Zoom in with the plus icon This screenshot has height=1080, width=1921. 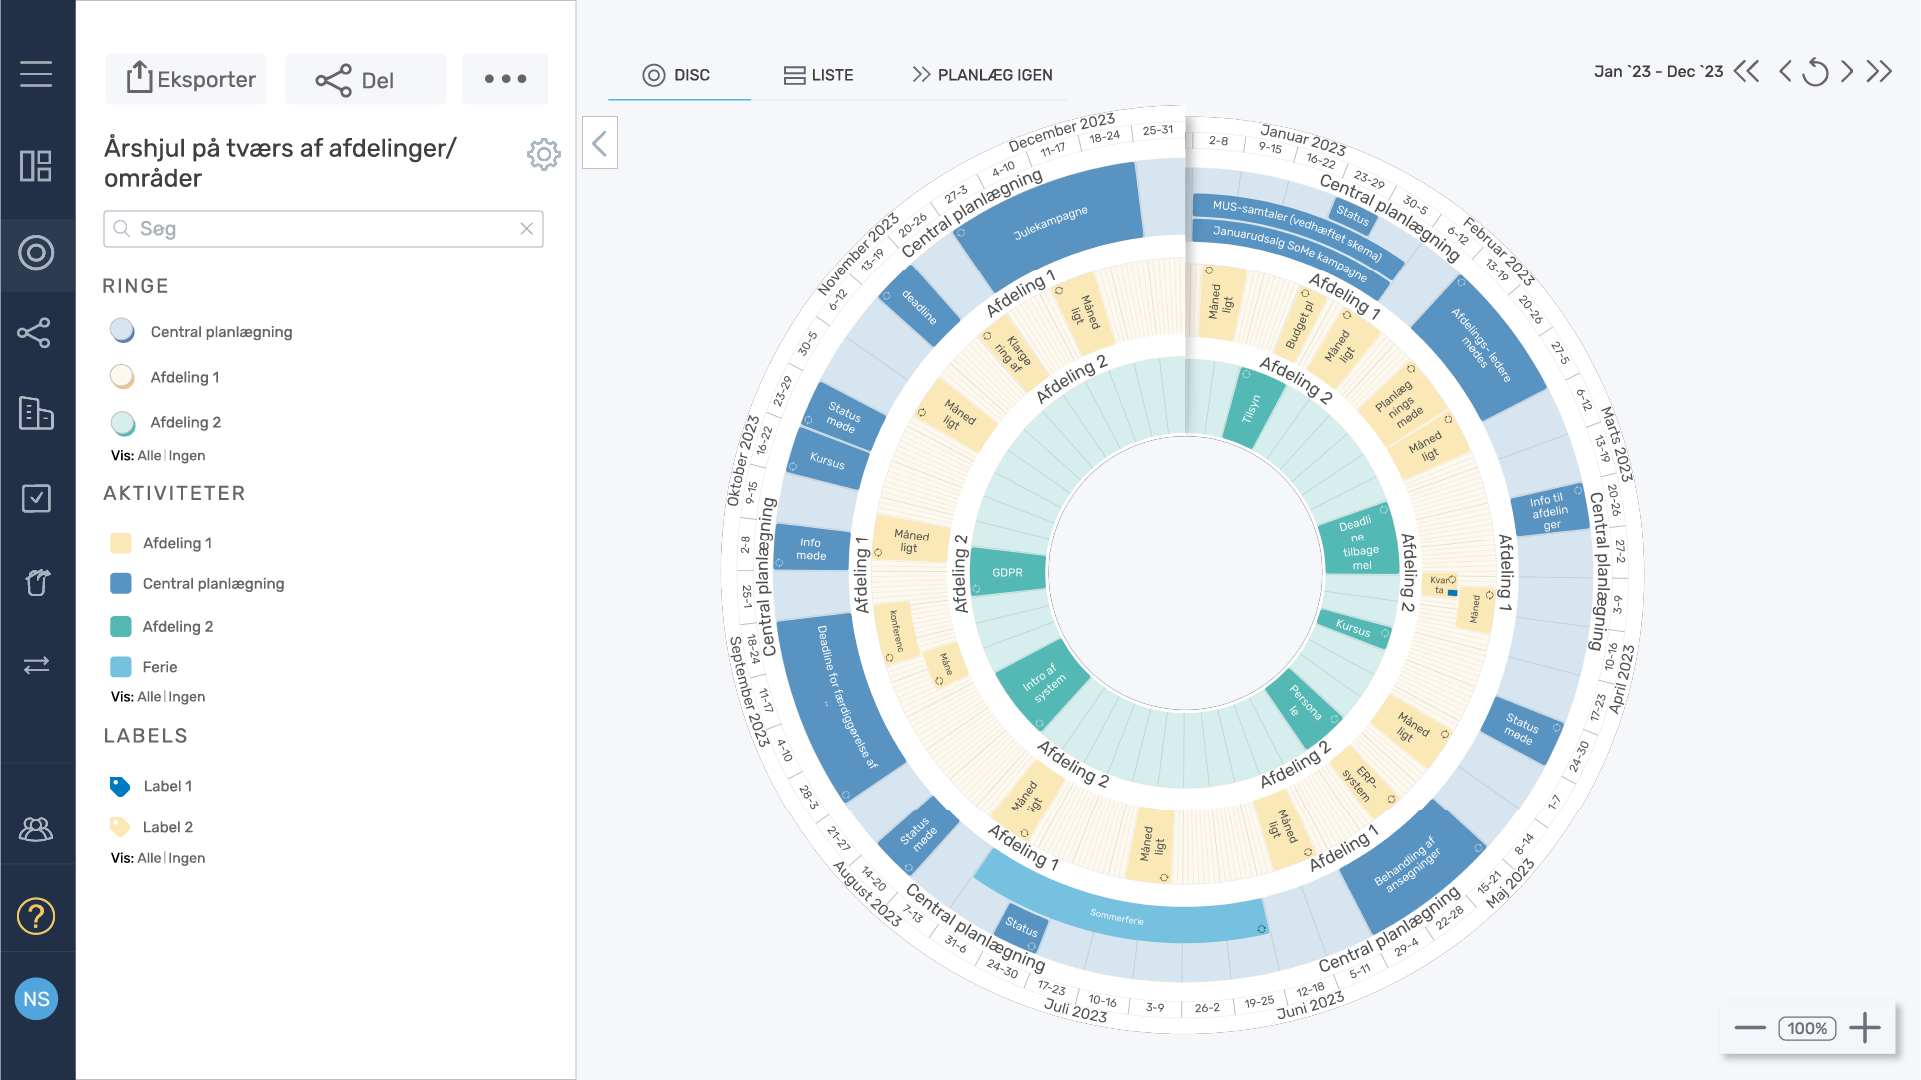tap(1865, 1028)
